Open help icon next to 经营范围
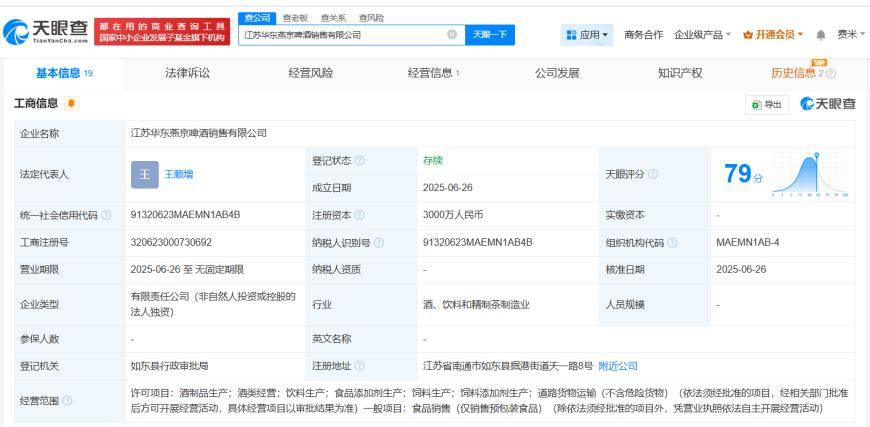This screenshot has height=427, width=870. (x=67, y=400)
